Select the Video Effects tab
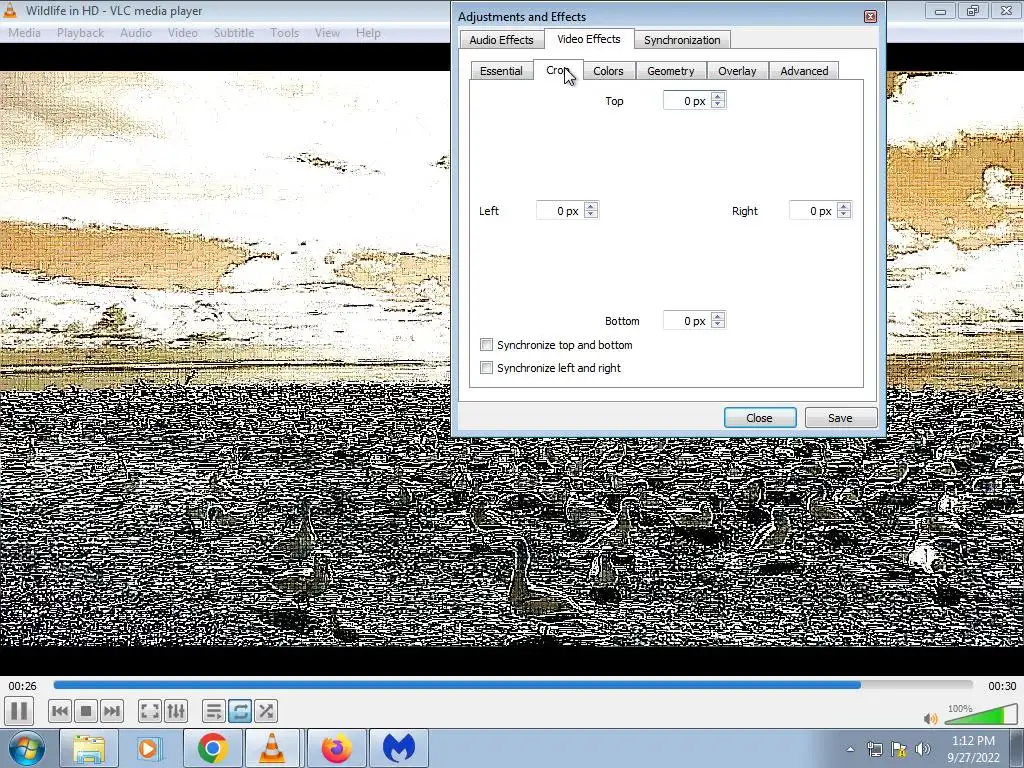The height and width of the screenshot is (768, 1024). click(588, 39)
